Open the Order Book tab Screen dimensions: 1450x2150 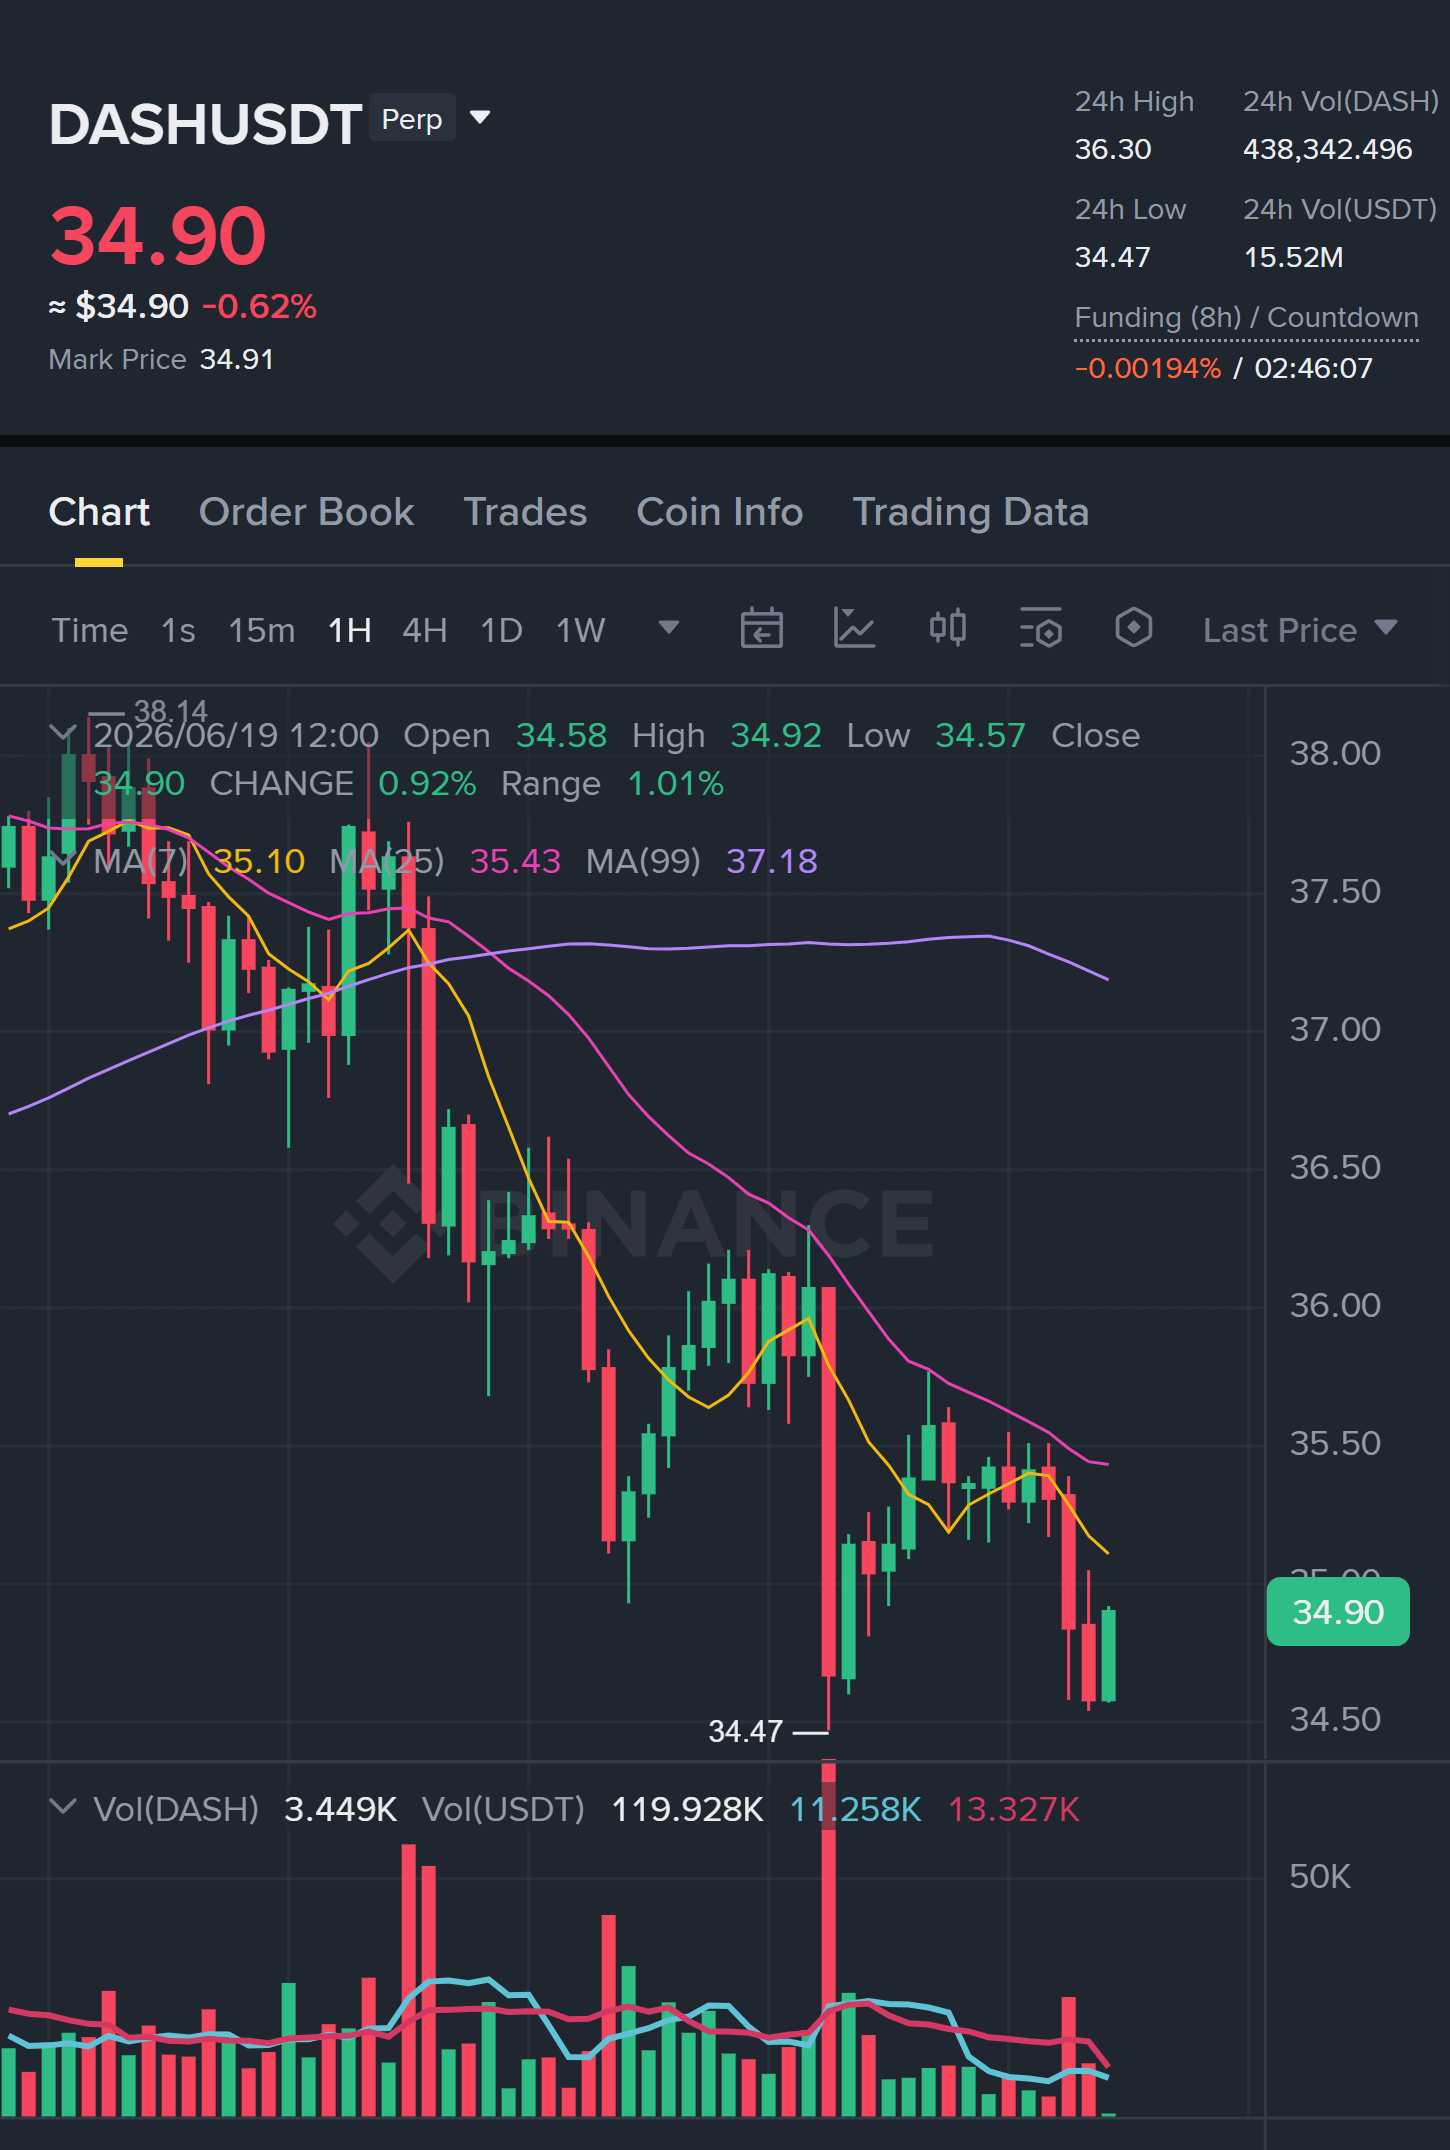[x=306, y=512]
